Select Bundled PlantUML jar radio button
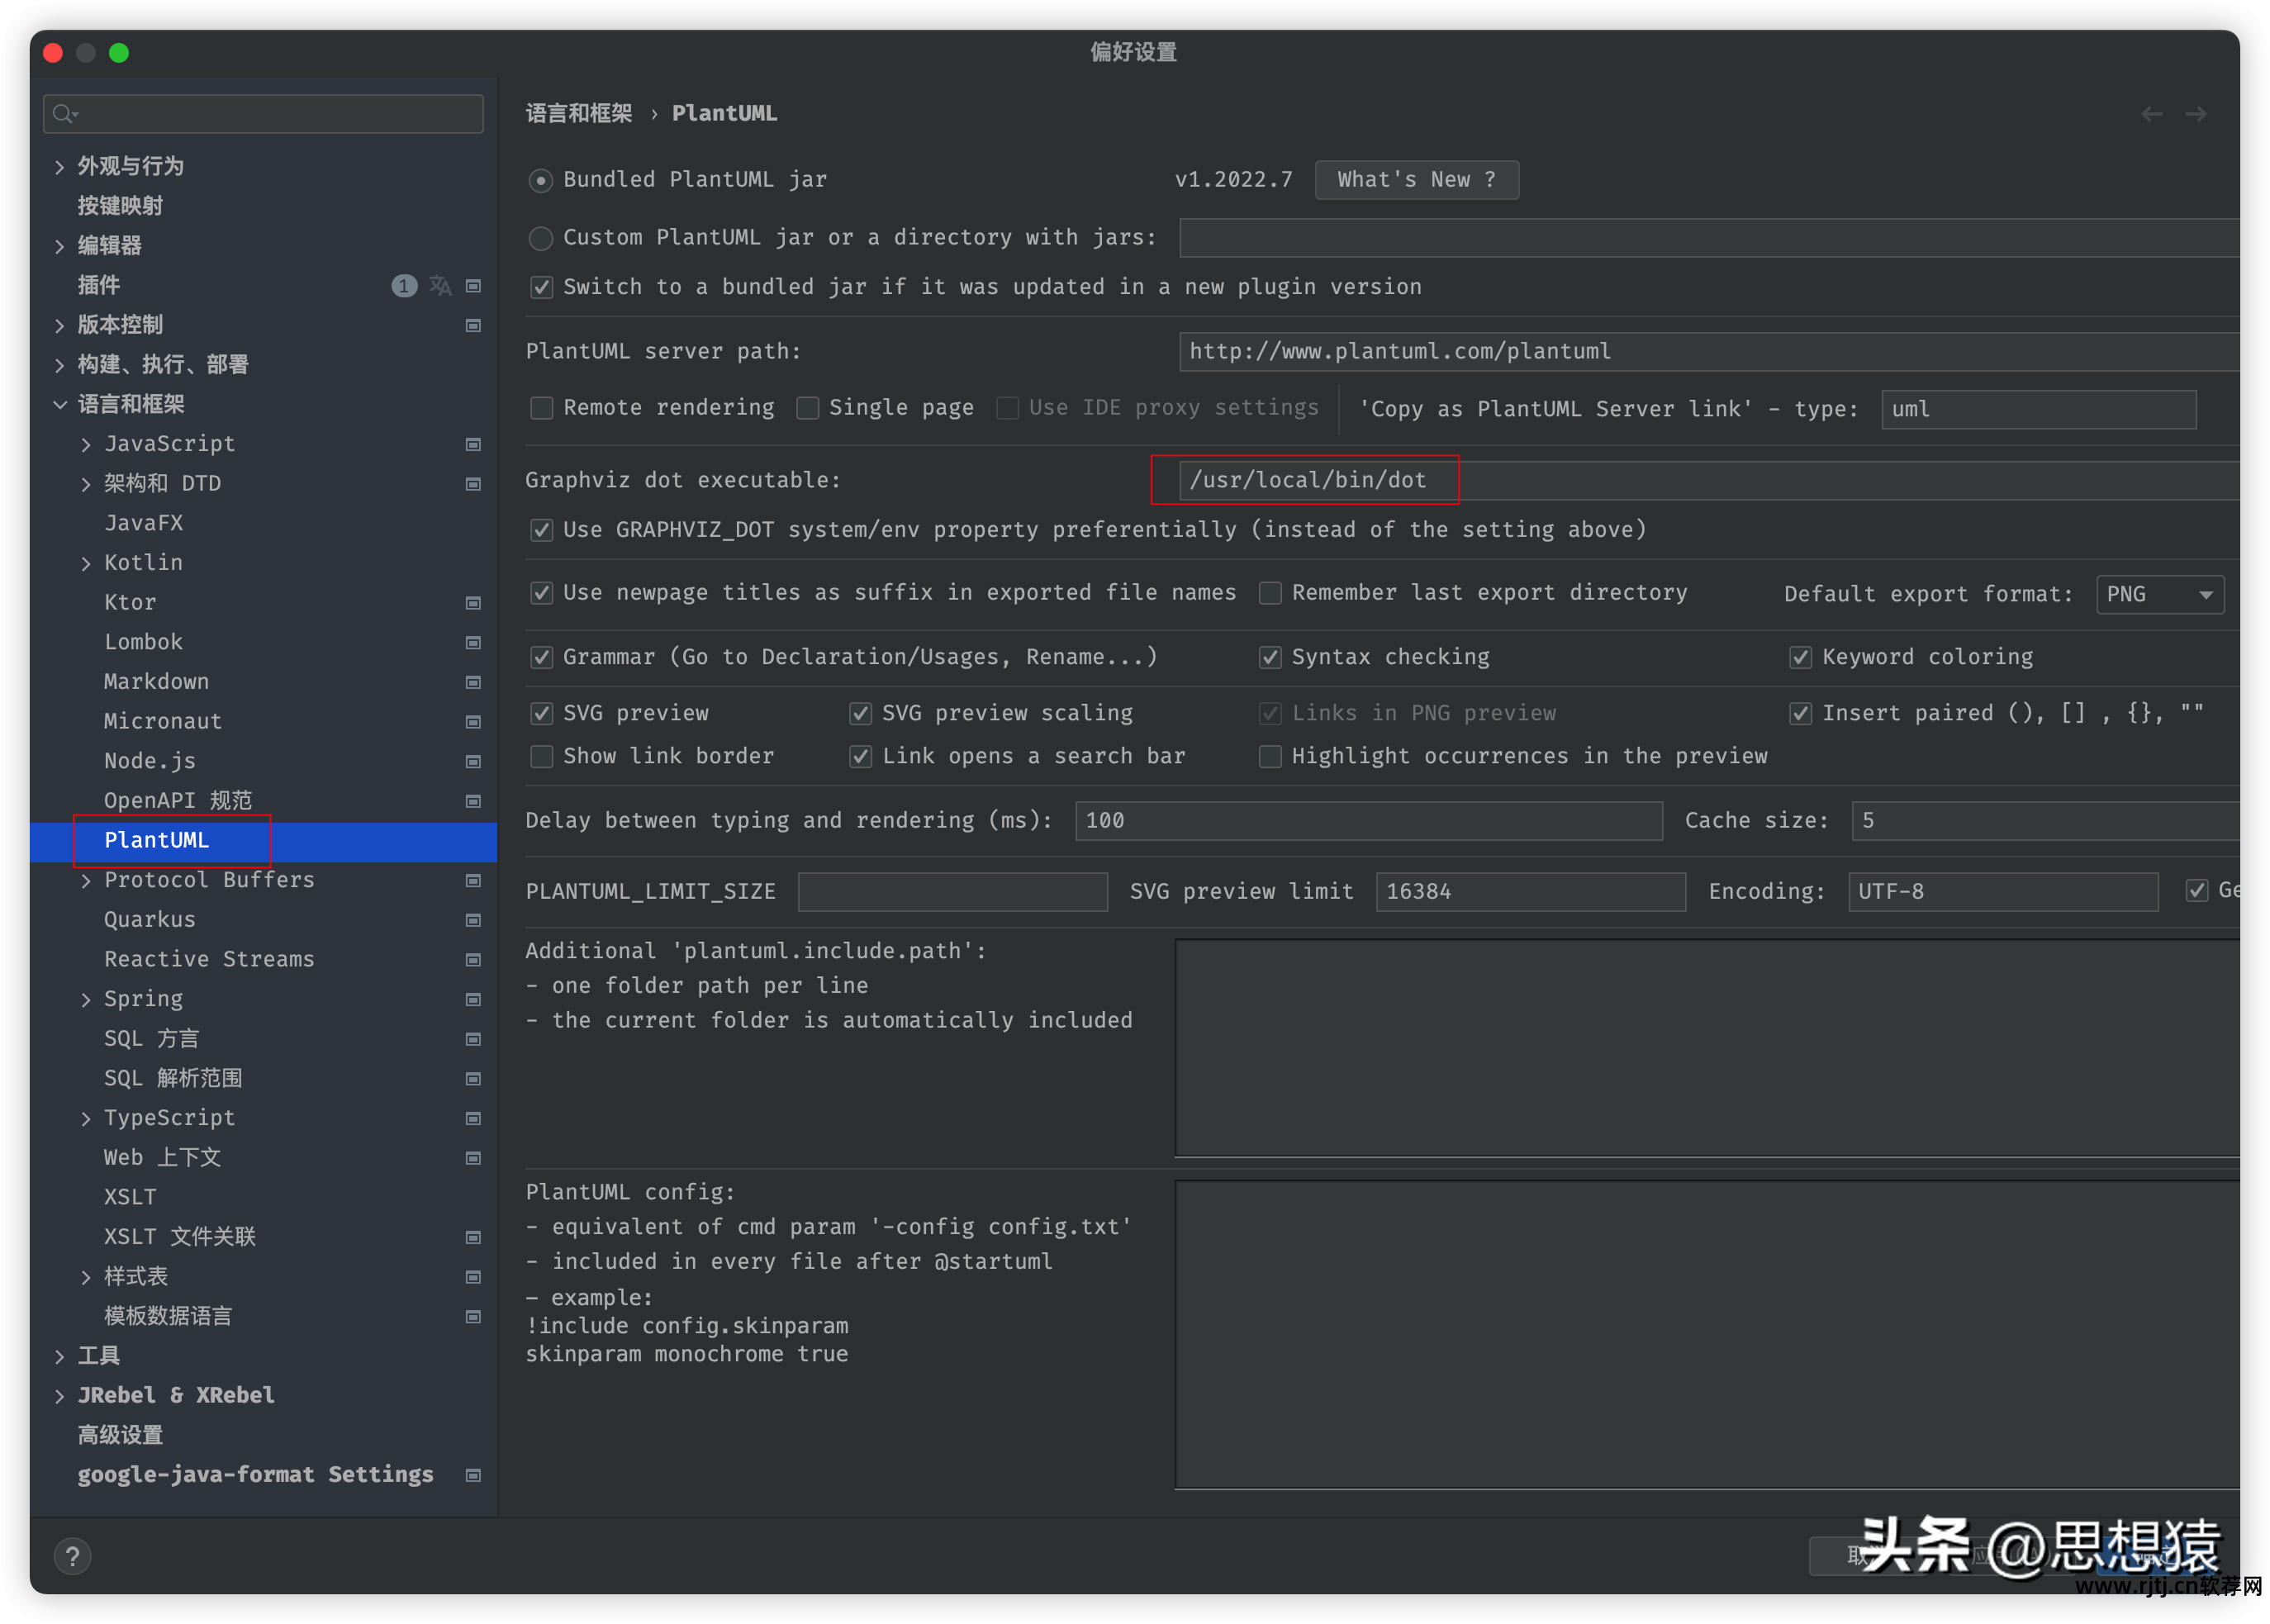Viewport: 2270px width, 1624px height. tap(540, 180)
